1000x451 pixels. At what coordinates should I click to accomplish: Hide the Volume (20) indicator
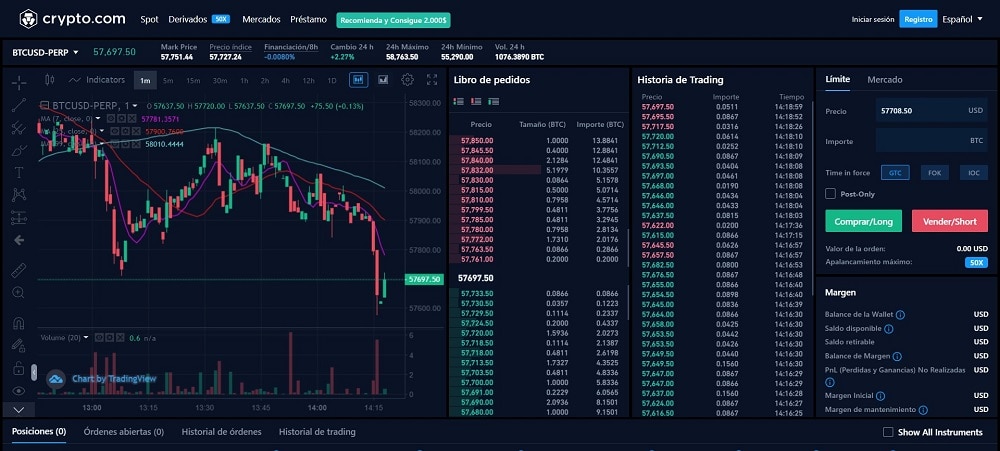(x=100, y=337)
